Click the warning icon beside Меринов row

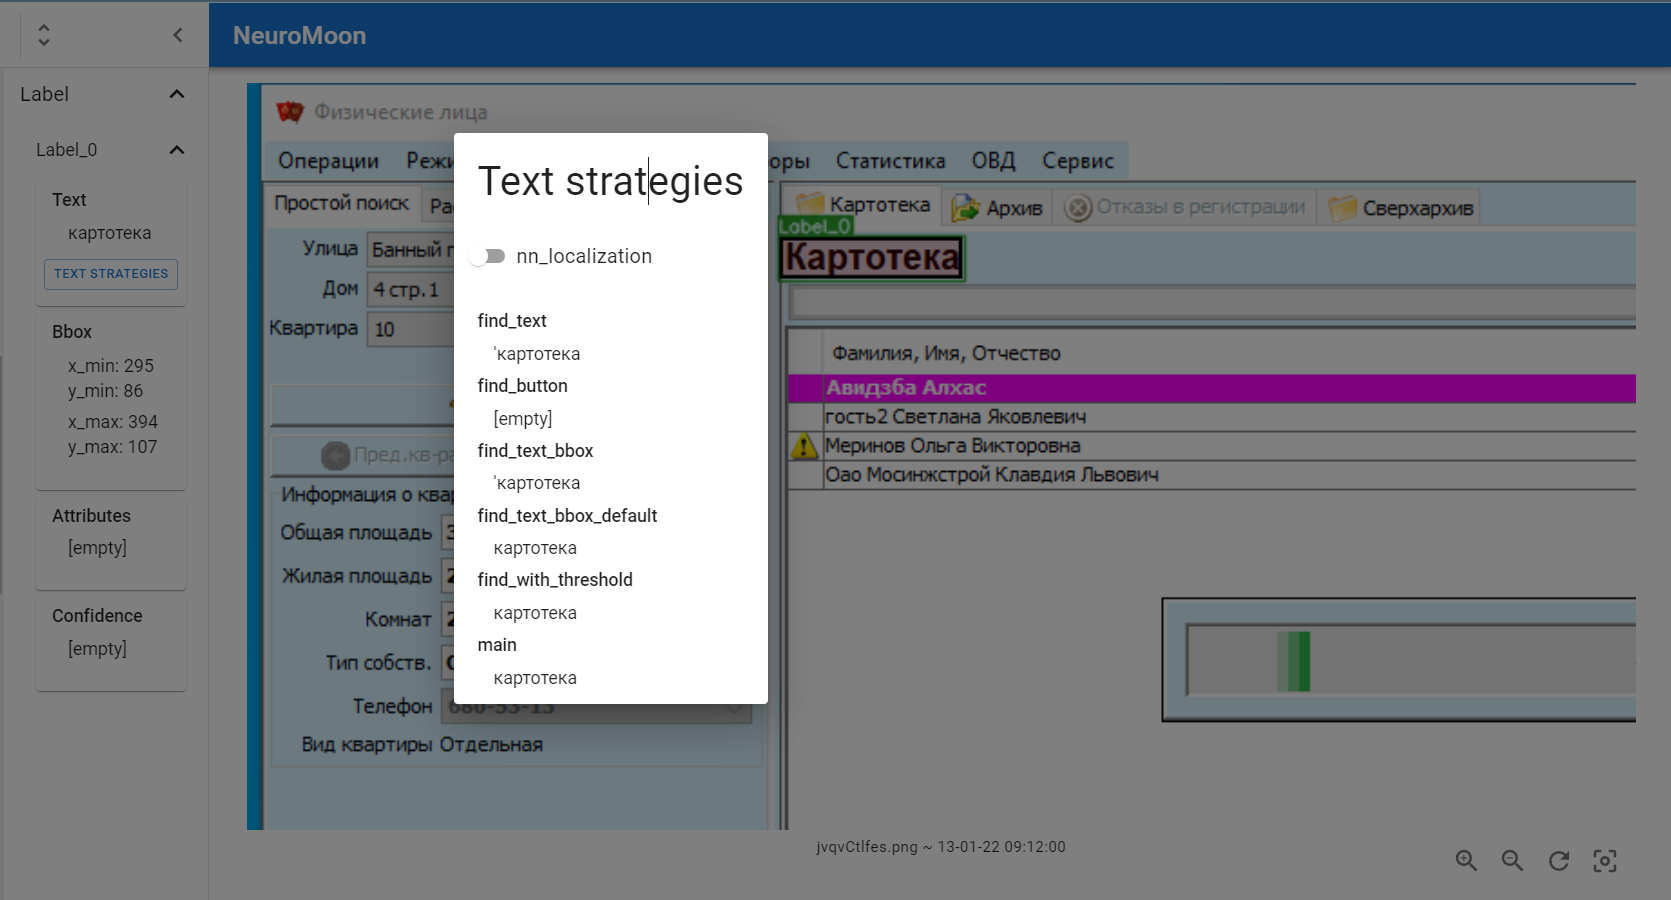click(804, 446)
